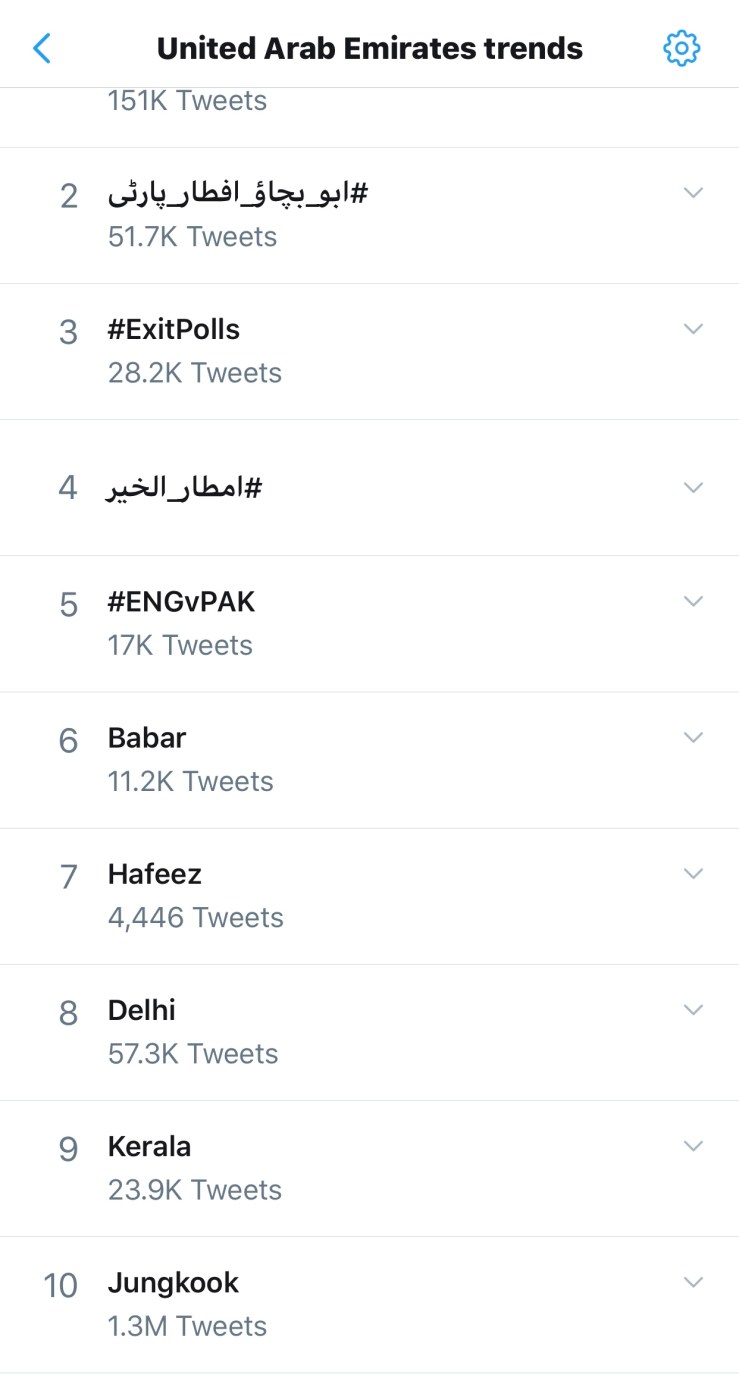Open the Jungkook trending topic
The height and width of the screenshot is (1378, 739).
pyautogui.click(x=173, y=1282)
